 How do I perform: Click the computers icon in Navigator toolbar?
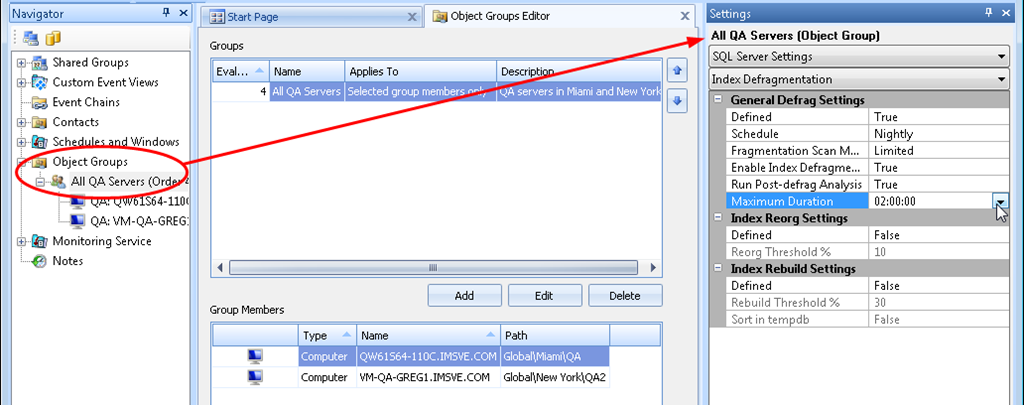coord(30,38)
